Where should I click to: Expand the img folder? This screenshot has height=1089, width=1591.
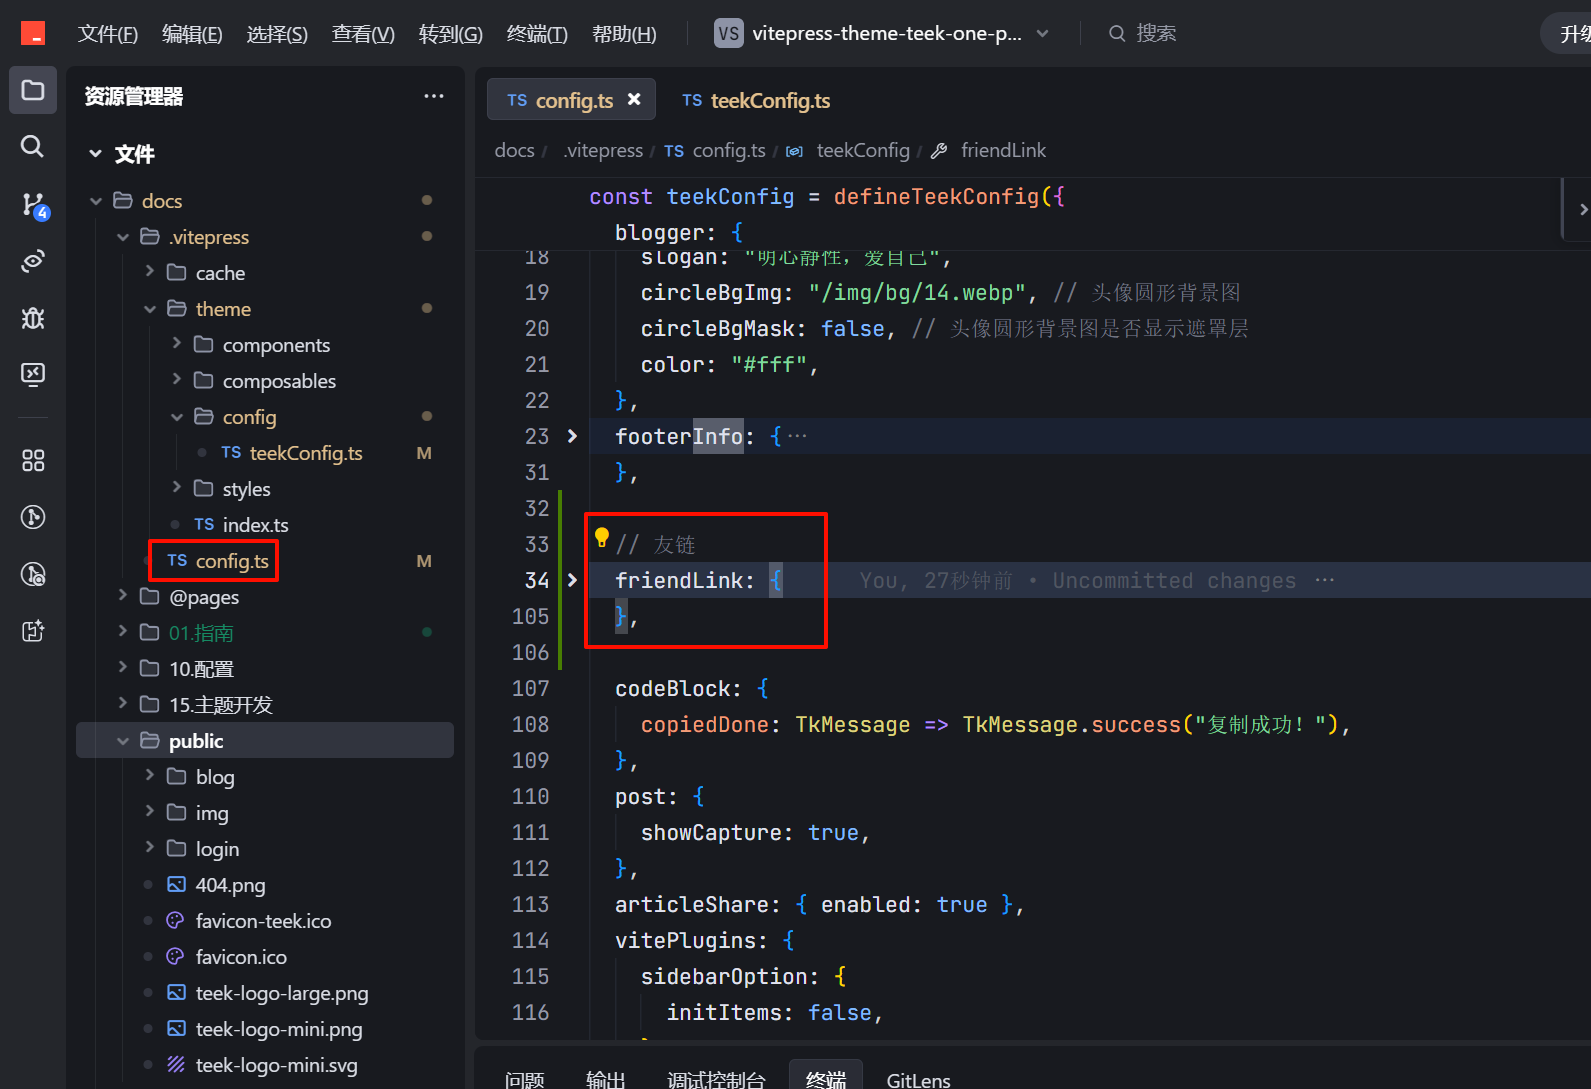[x=150, y=811]
